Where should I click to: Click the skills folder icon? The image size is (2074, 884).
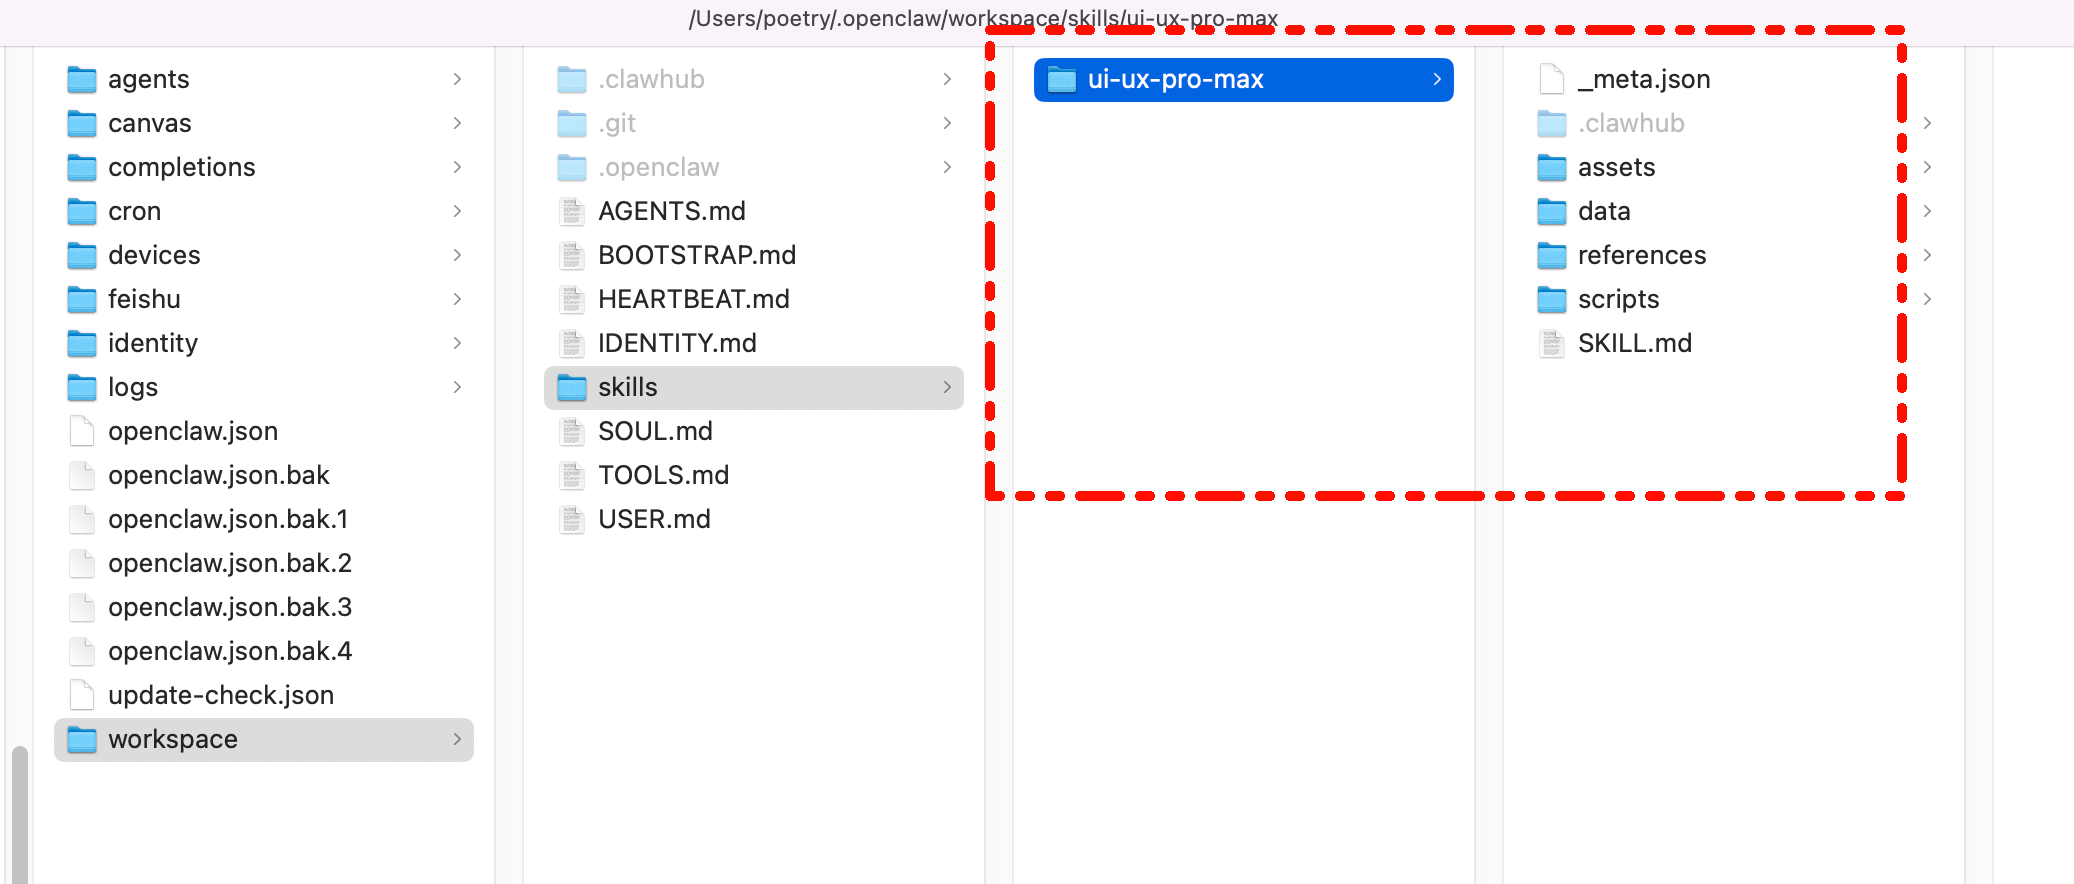point(572,387)
